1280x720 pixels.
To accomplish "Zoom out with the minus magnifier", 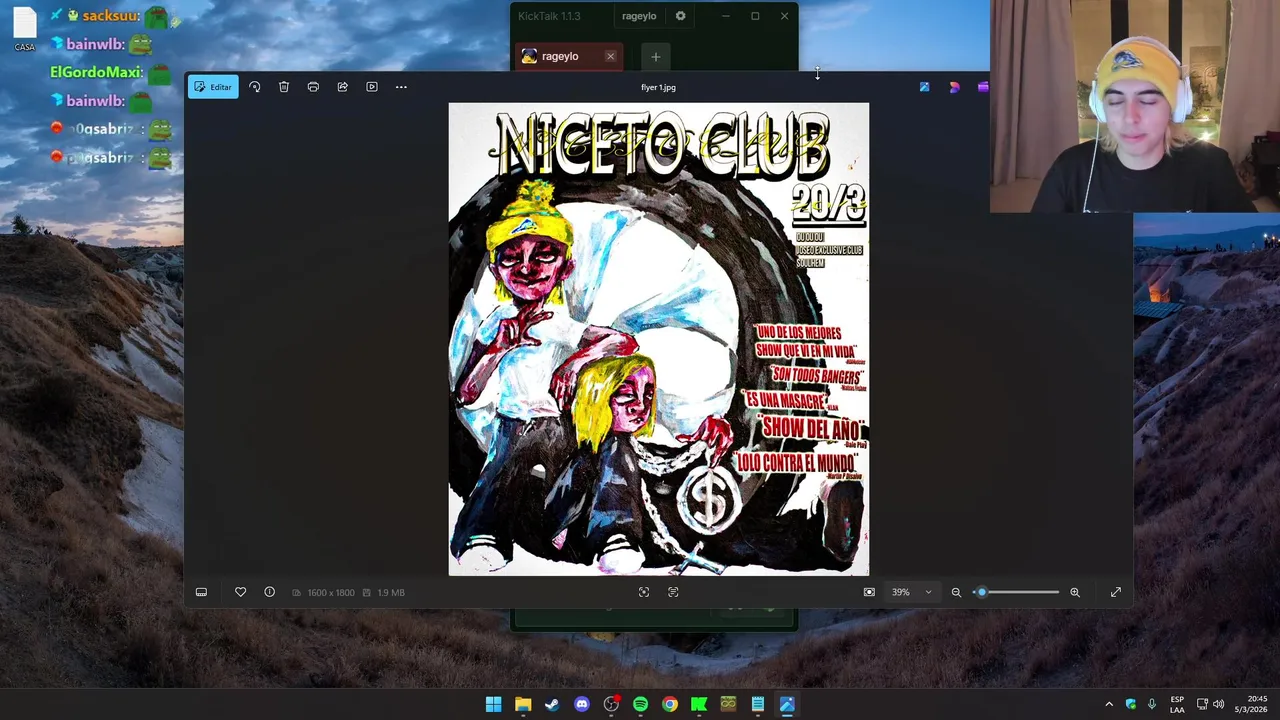I will 956,592.
